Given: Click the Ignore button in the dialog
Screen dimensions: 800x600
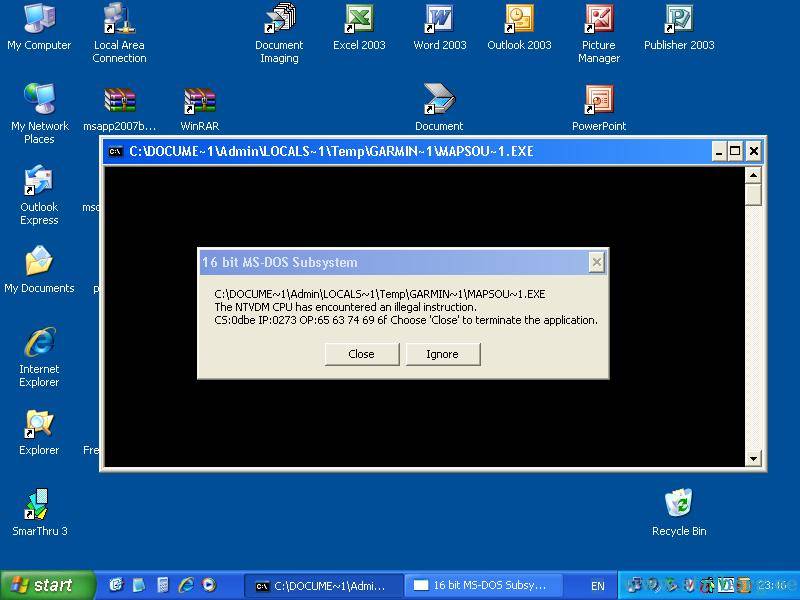Looking at the screenshot, I should click(443, 354).
